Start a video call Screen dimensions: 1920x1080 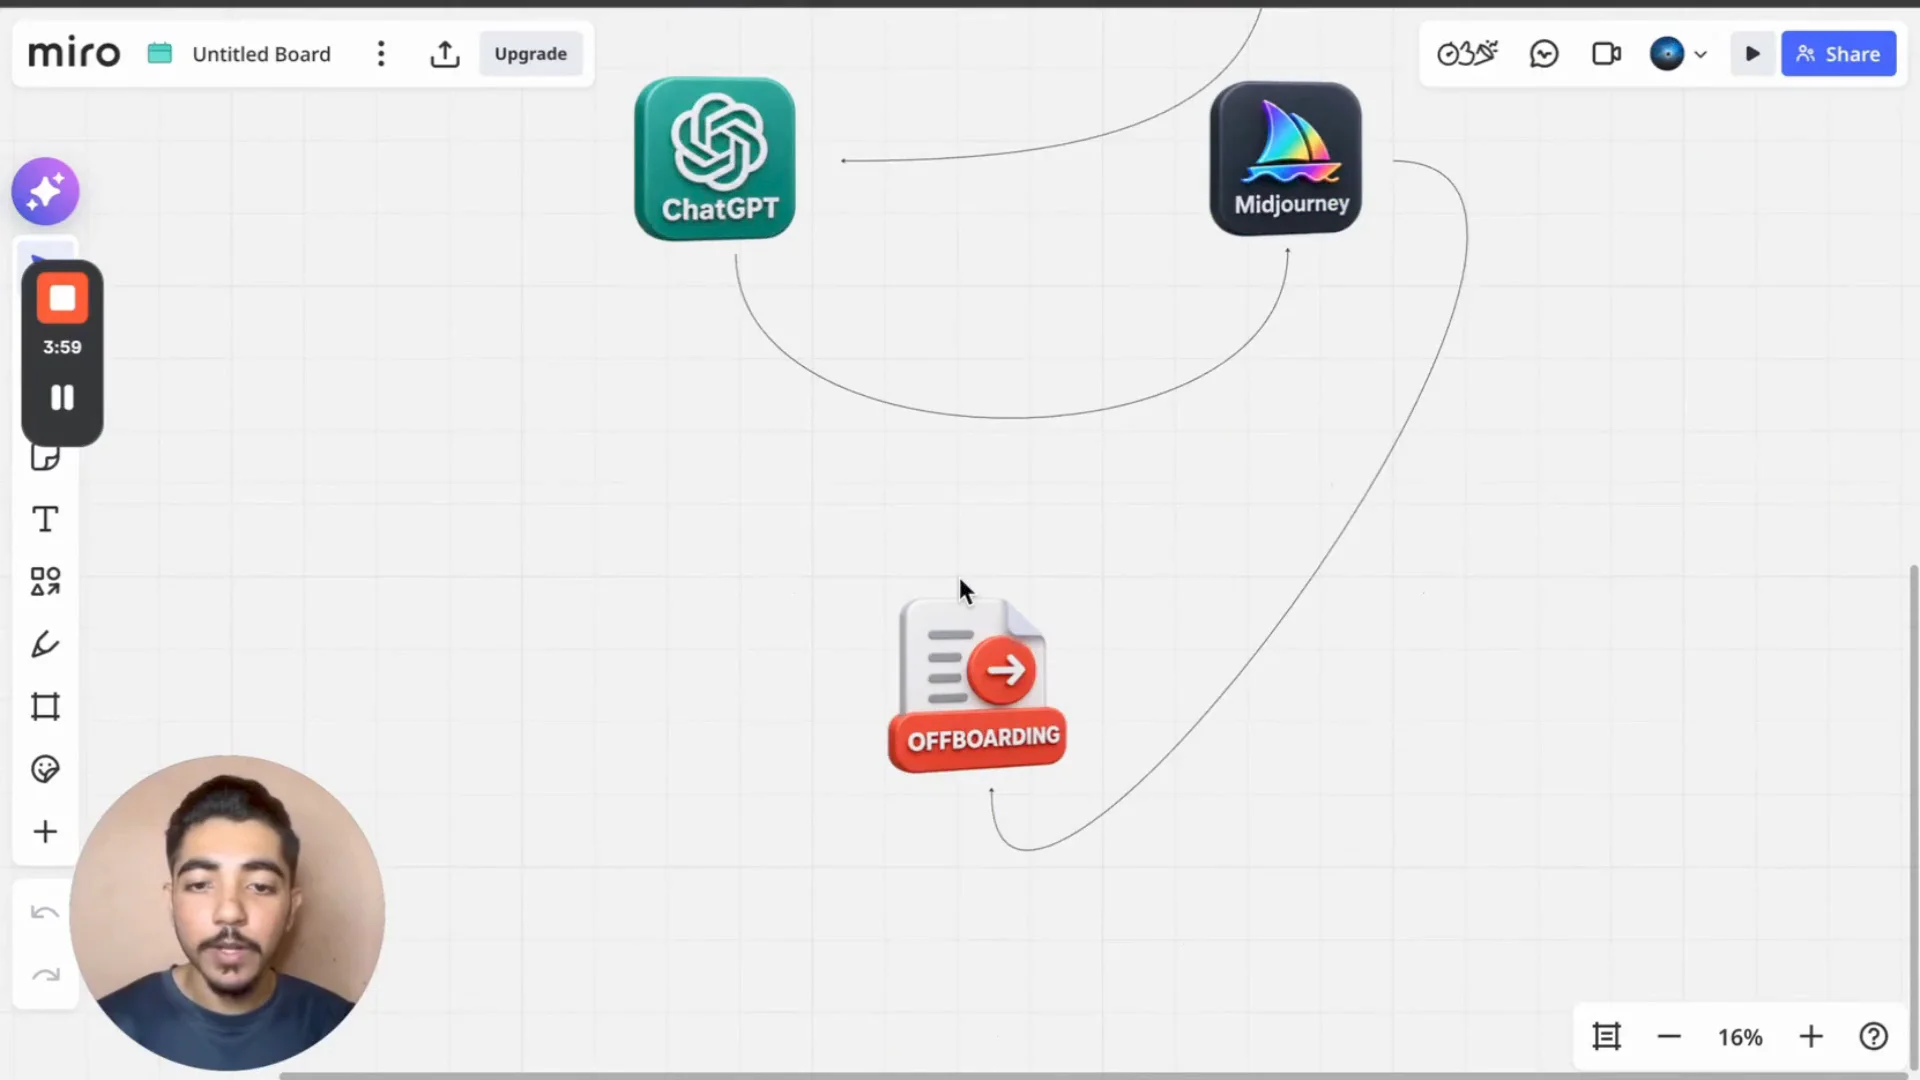(x=1606, y=54)
